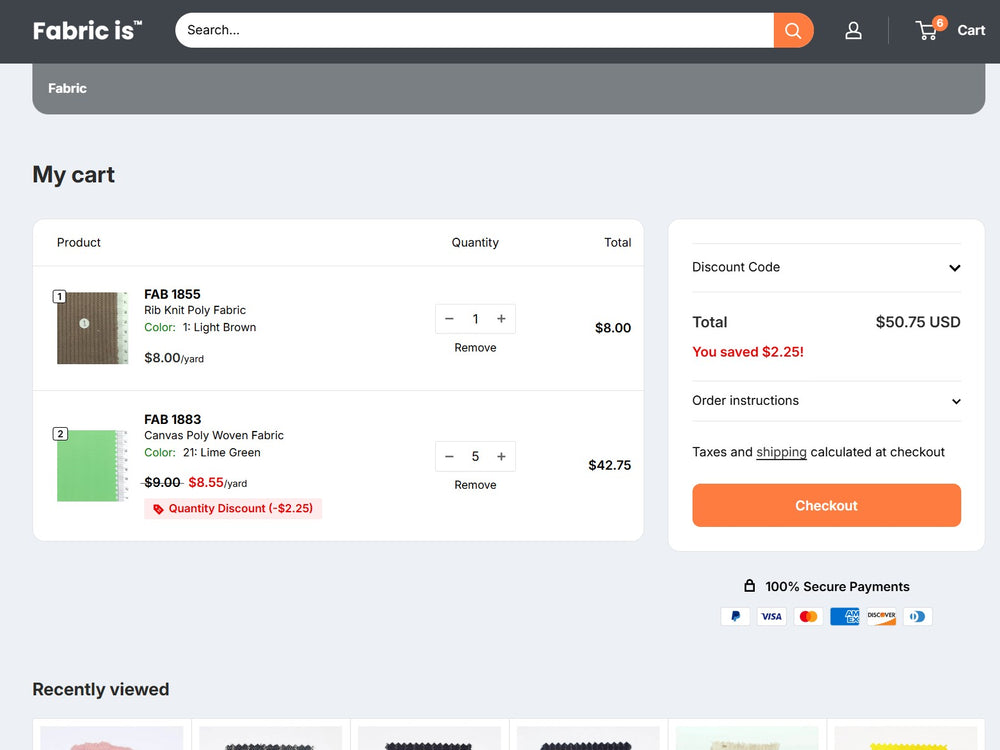Open the user account icon
The height and width of the screenshot is (750, 1000).
853,30
